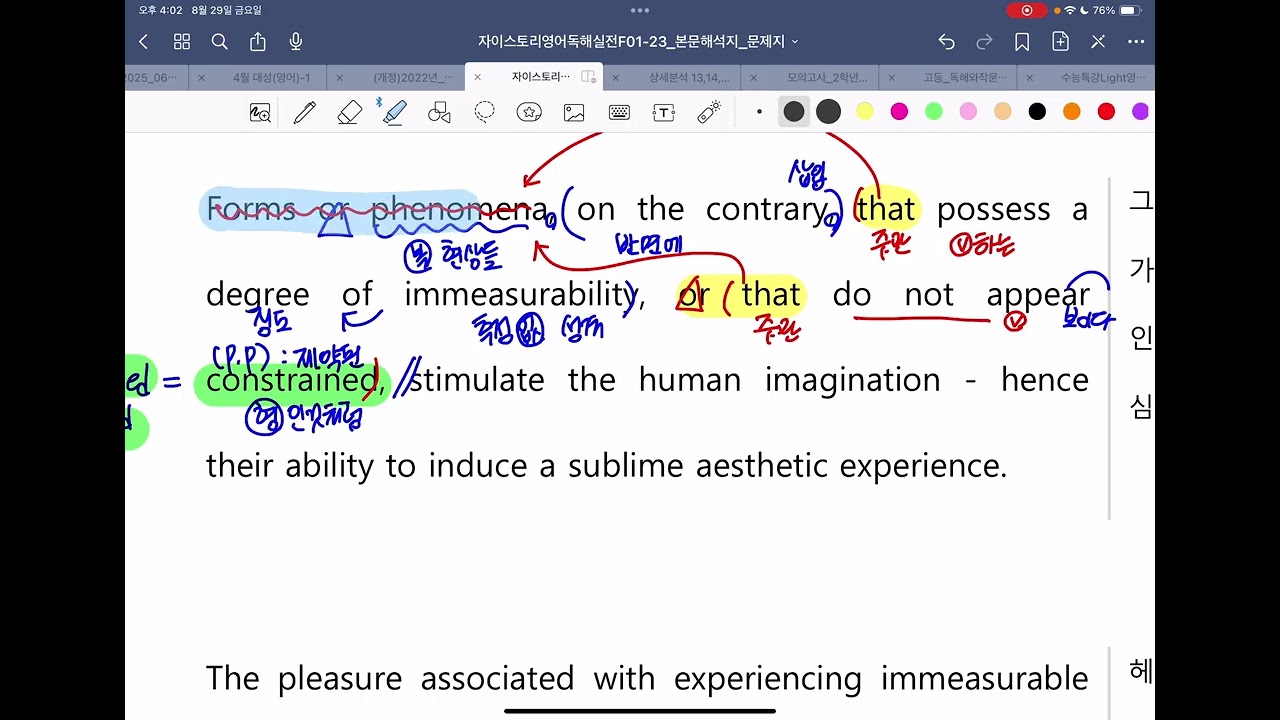The width and height of the screenshot is (1280, 720).
Task: Open the keyboard typing tool
Action: [619, 112]
